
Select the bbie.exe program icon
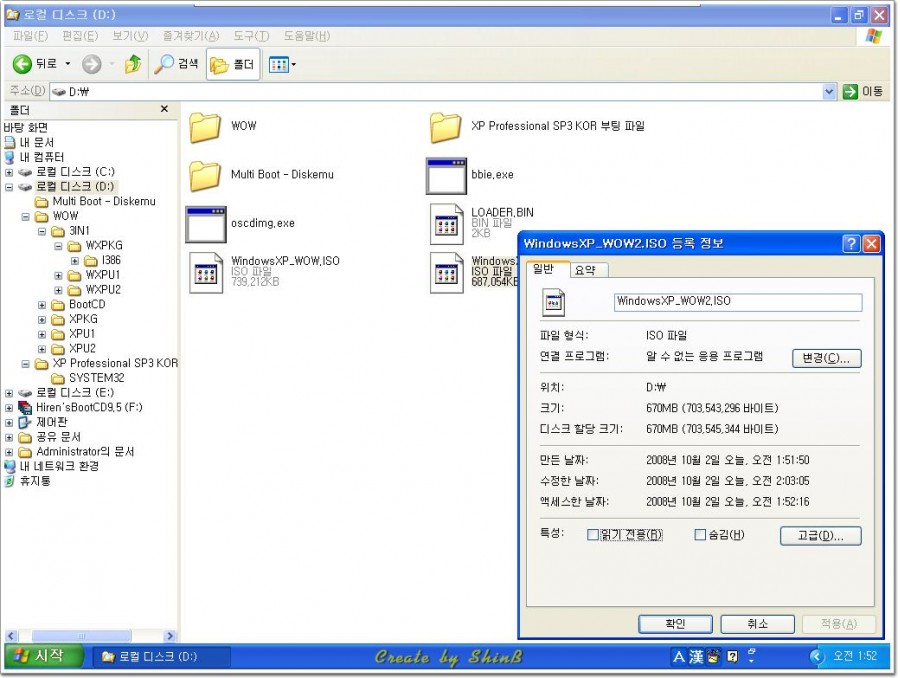pyautogui.click(x=446, y=176)
